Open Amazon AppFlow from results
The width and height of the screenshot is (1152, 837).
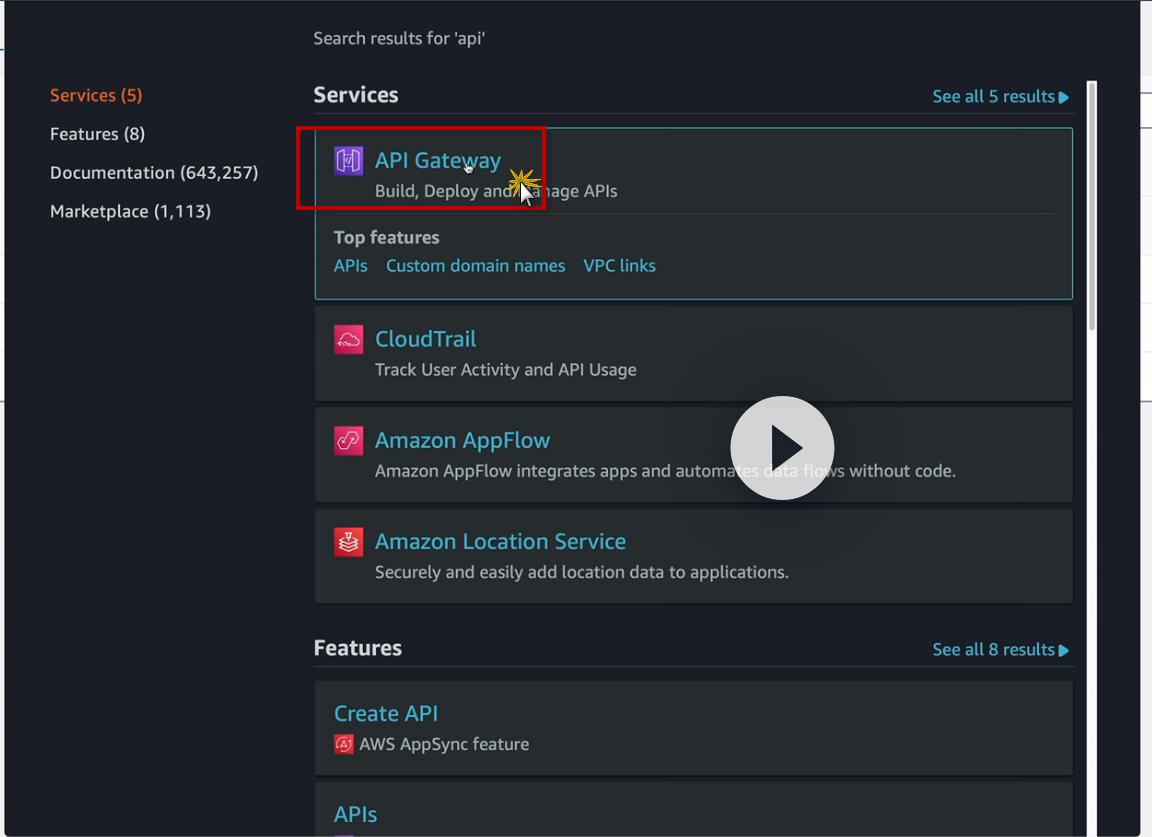pyautogui.click(x=462, y=440)
